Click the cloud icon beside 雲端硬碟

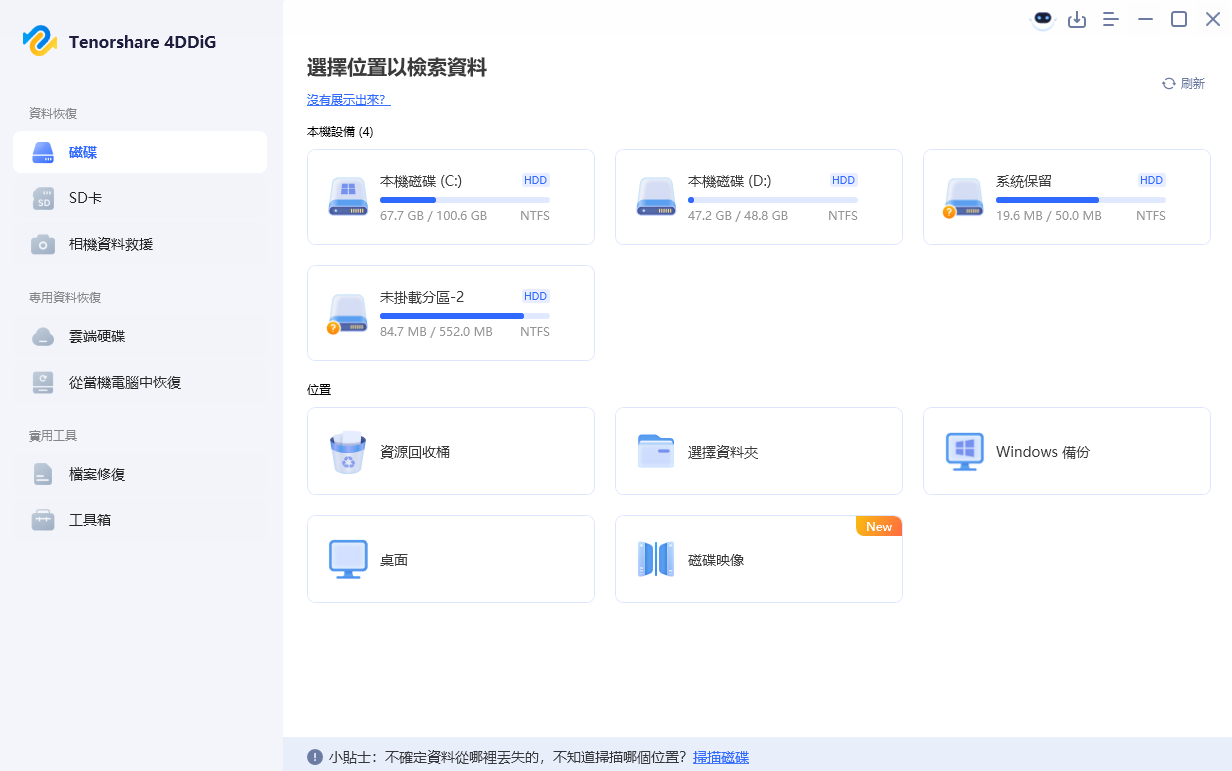pos(43,337)
